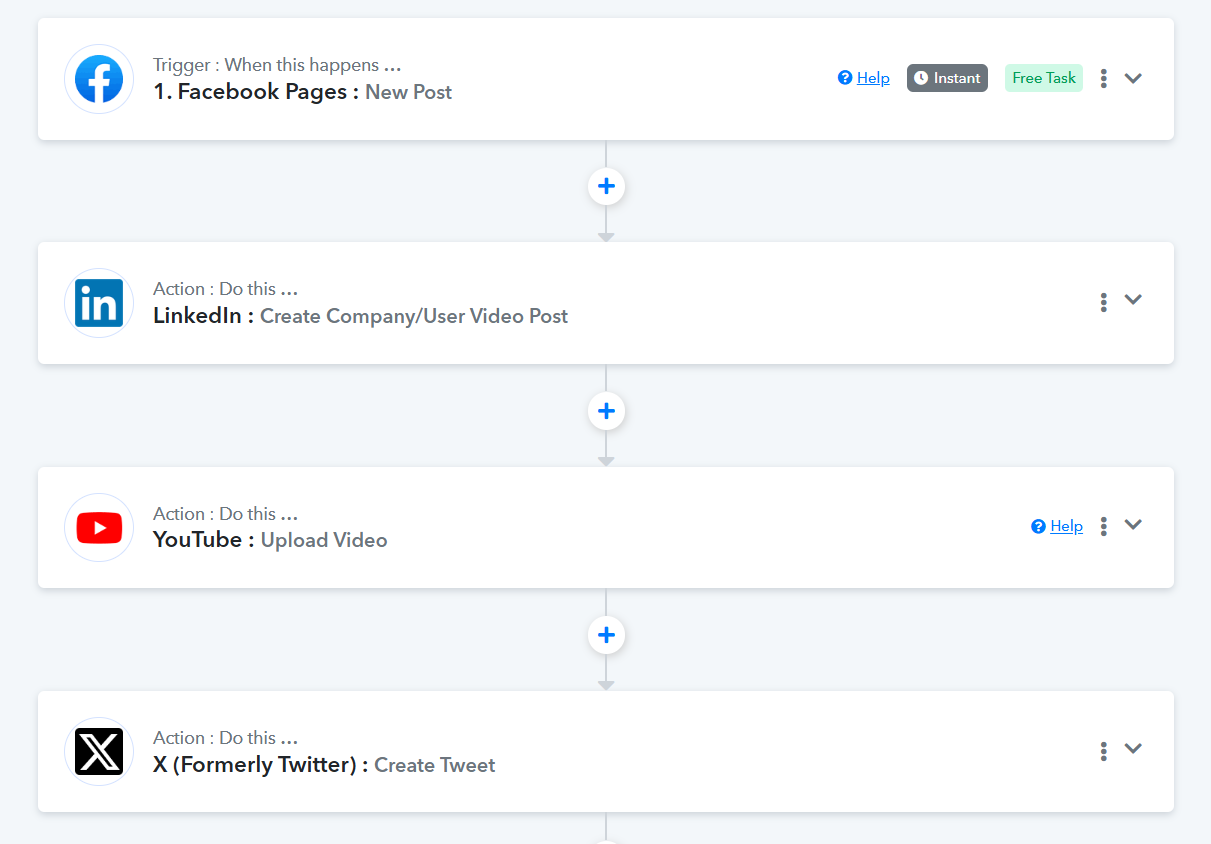Screen dimensions: 1211x844
Task: Click the Free Task badge
Action: click(x=1044, y=78)
